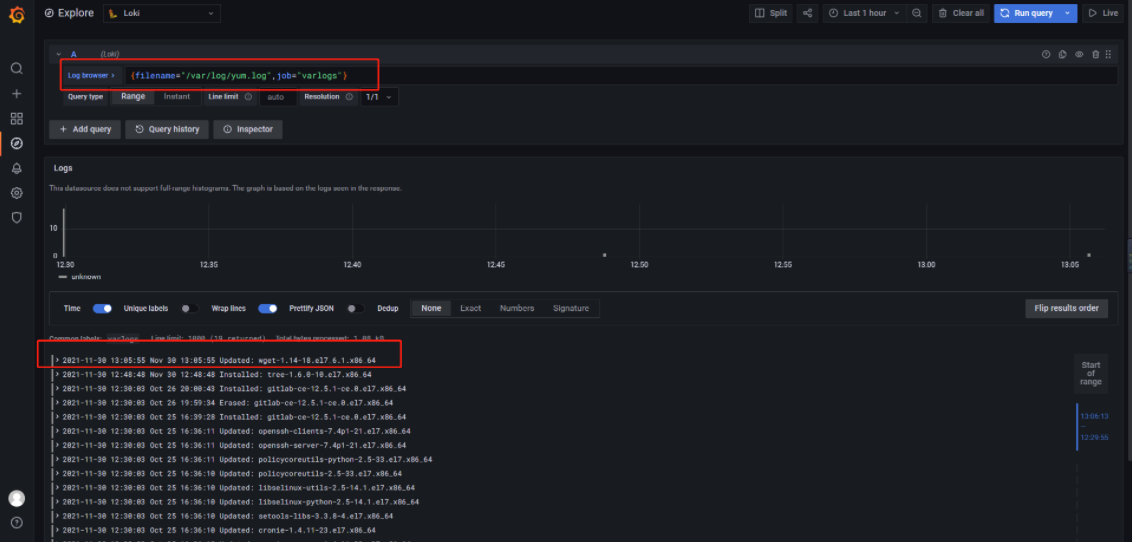Open the Help question mark icon
The image size is (1132, 542).
(17, 523)
